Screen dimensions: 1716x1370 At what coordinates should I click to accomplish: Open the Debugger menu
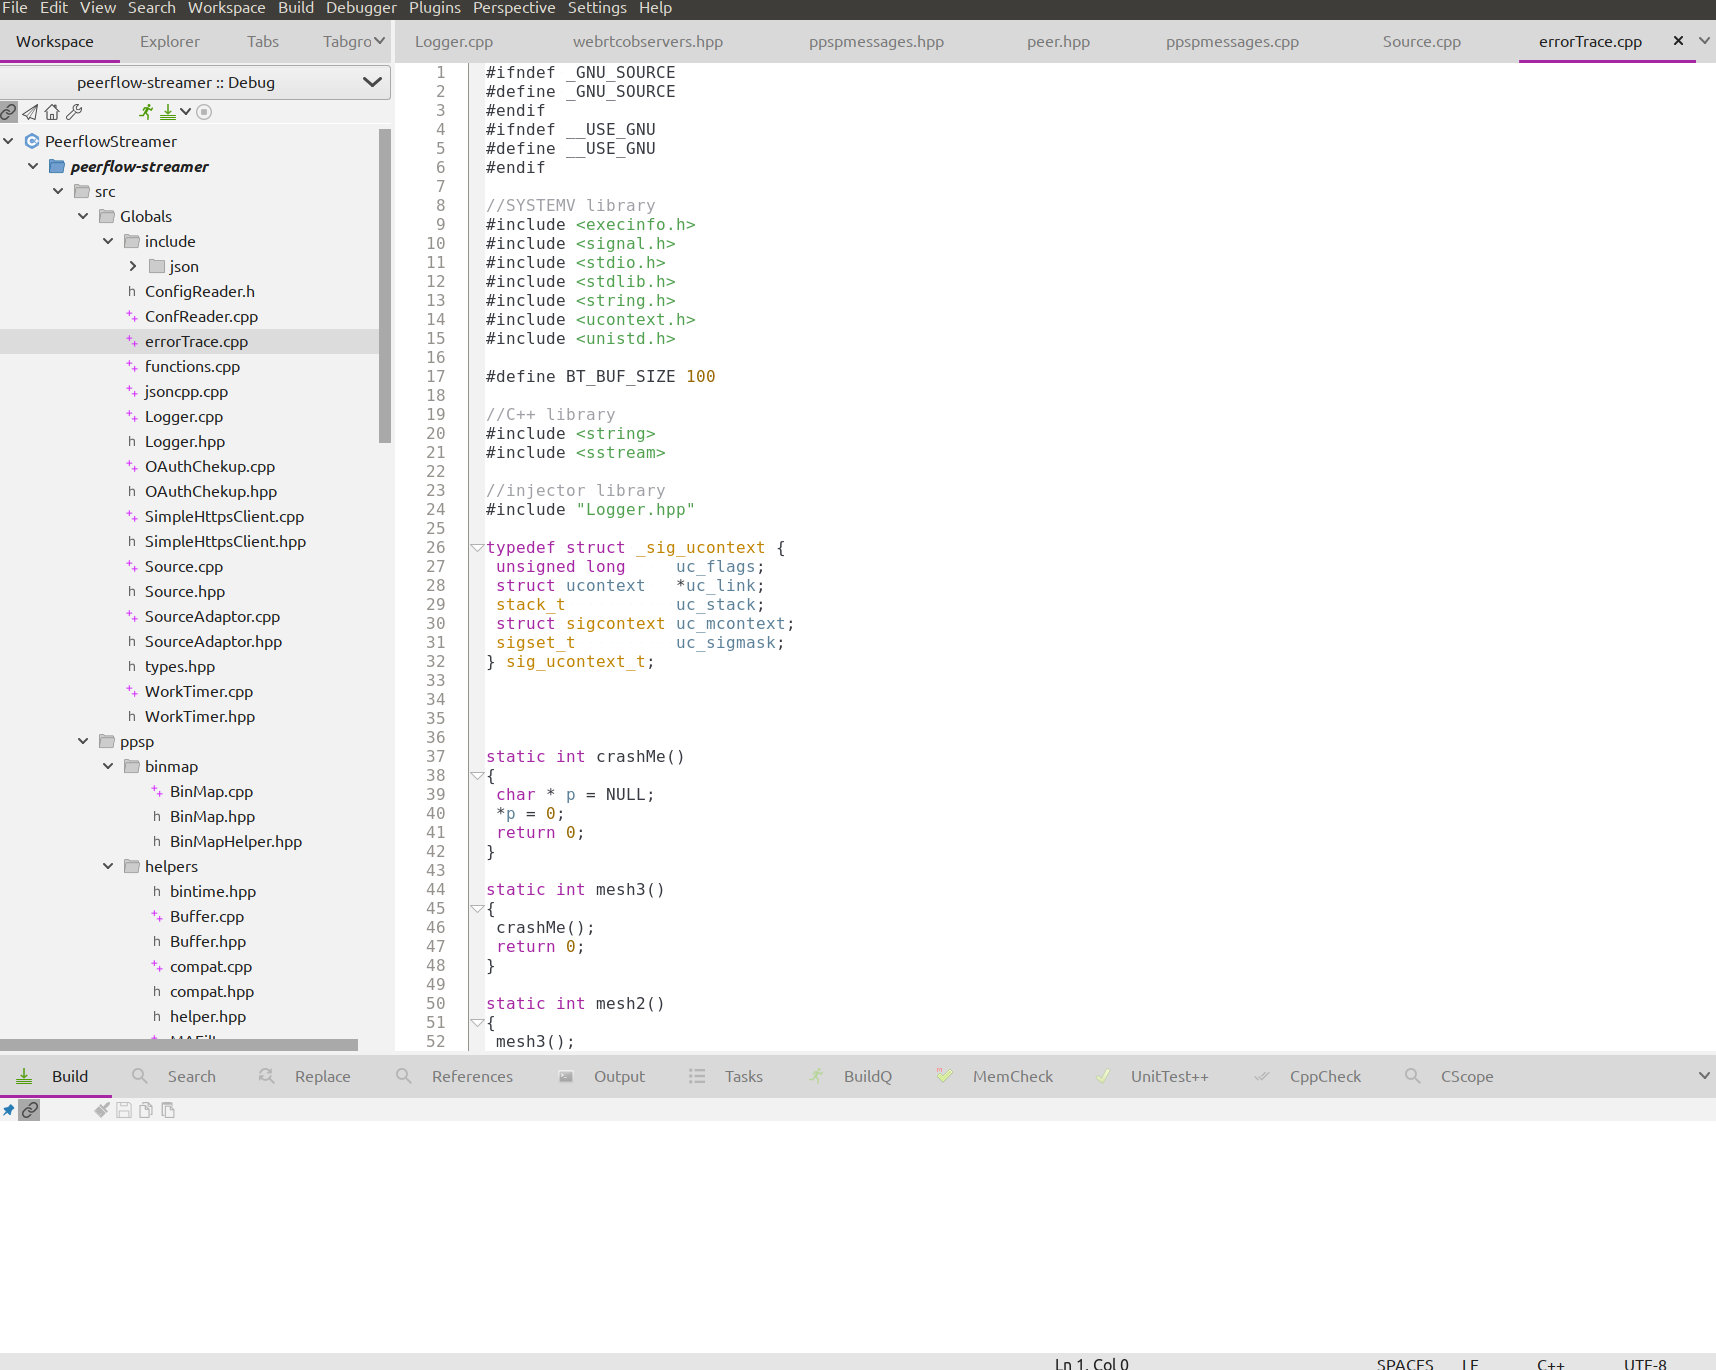click(361, 8)
